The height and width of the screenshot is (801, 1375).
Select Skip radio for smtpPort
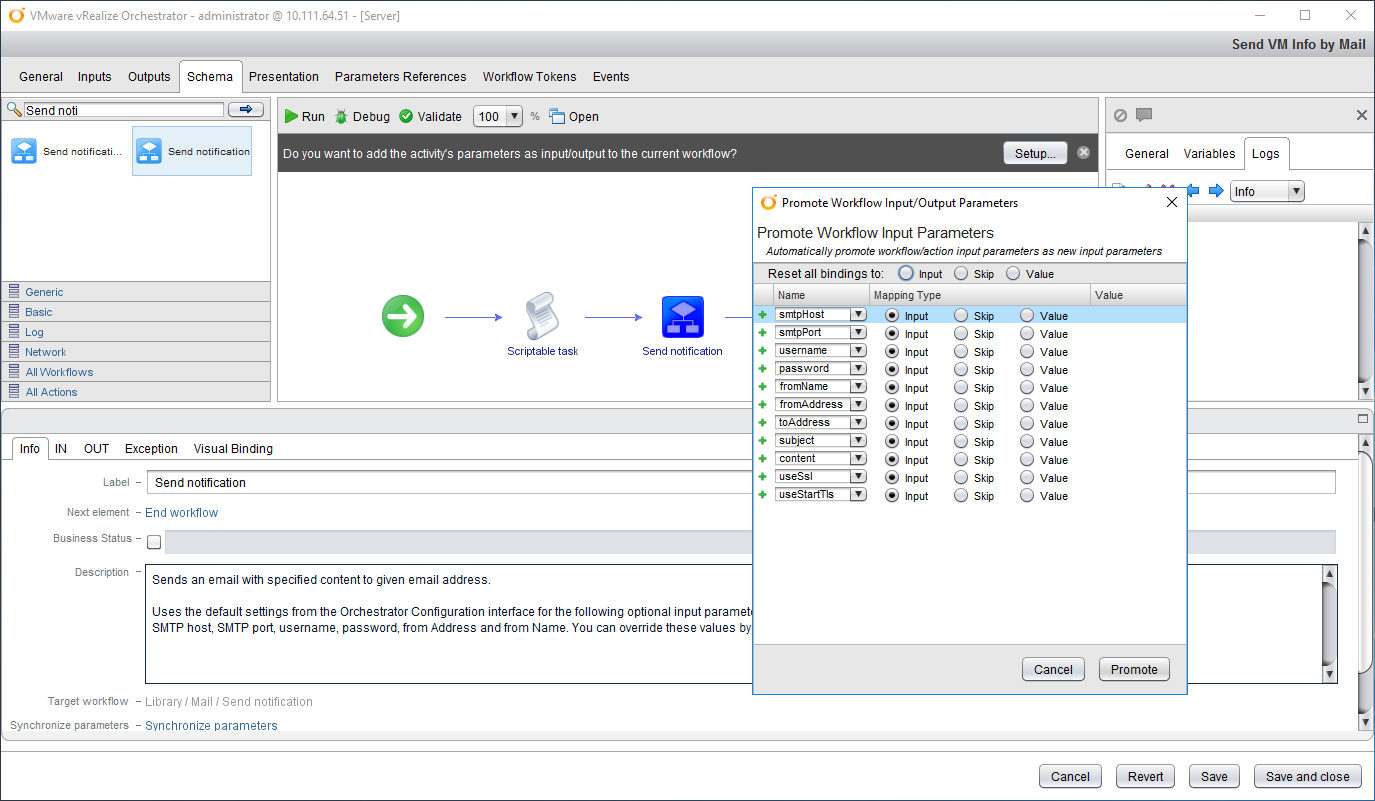point(961,334)
